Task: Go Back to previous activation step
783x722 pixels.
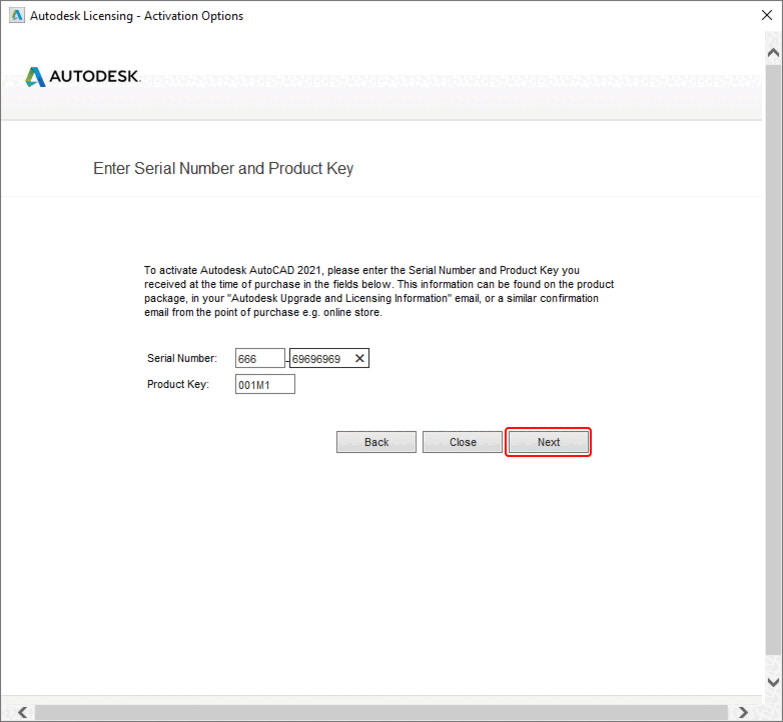Action: click(x=376, y=442)
